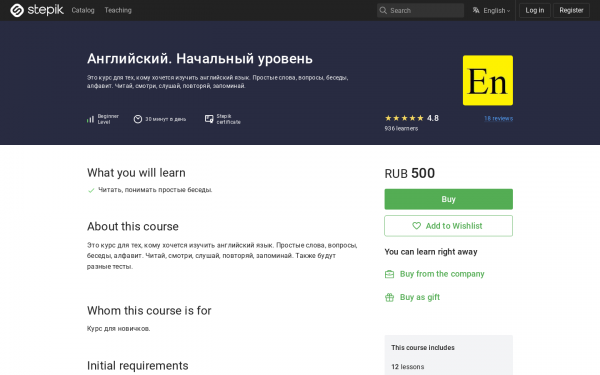Click the 'About this course' heading
The height and width of the screenshot is (375, 600).
pos(133,226)
